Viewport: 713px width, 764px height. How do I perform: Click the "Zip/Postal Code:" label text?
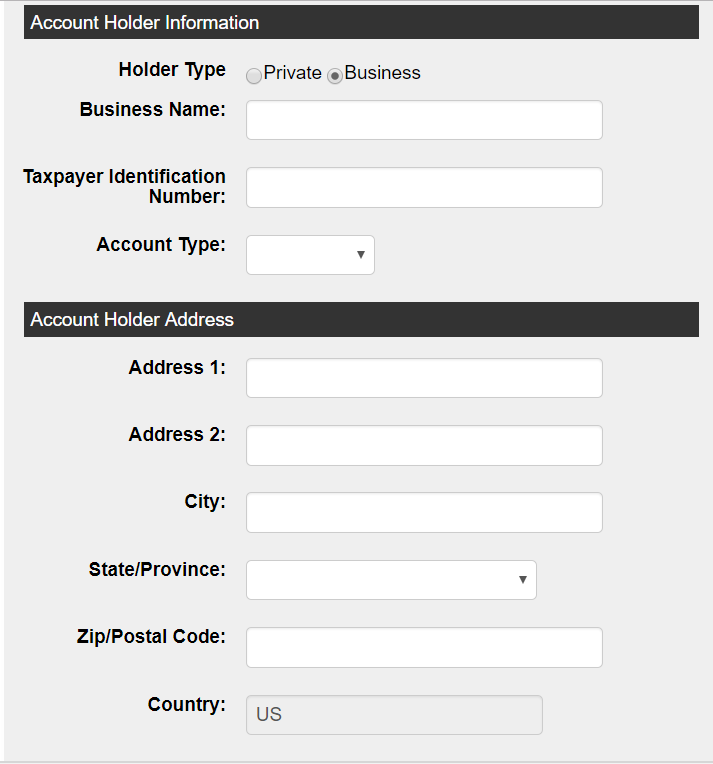tap(151, 636)
